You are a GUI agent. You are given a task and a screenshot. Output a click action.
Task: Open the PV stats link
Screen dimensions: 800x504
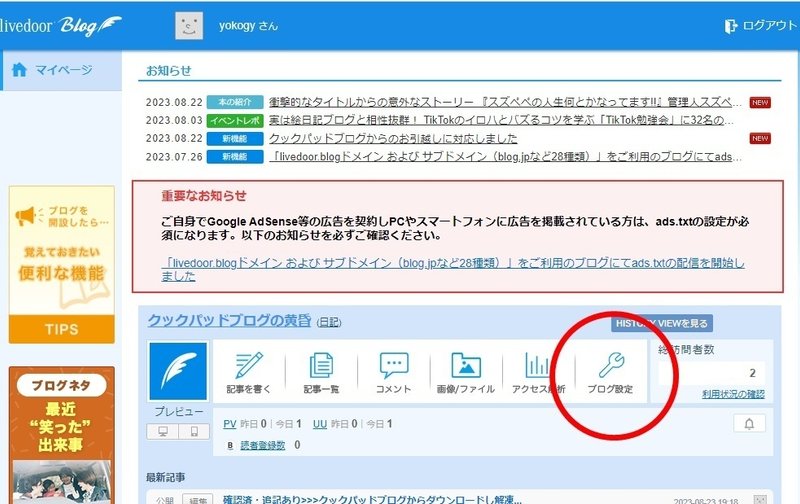pyautogui.click(x=230, y=424)
